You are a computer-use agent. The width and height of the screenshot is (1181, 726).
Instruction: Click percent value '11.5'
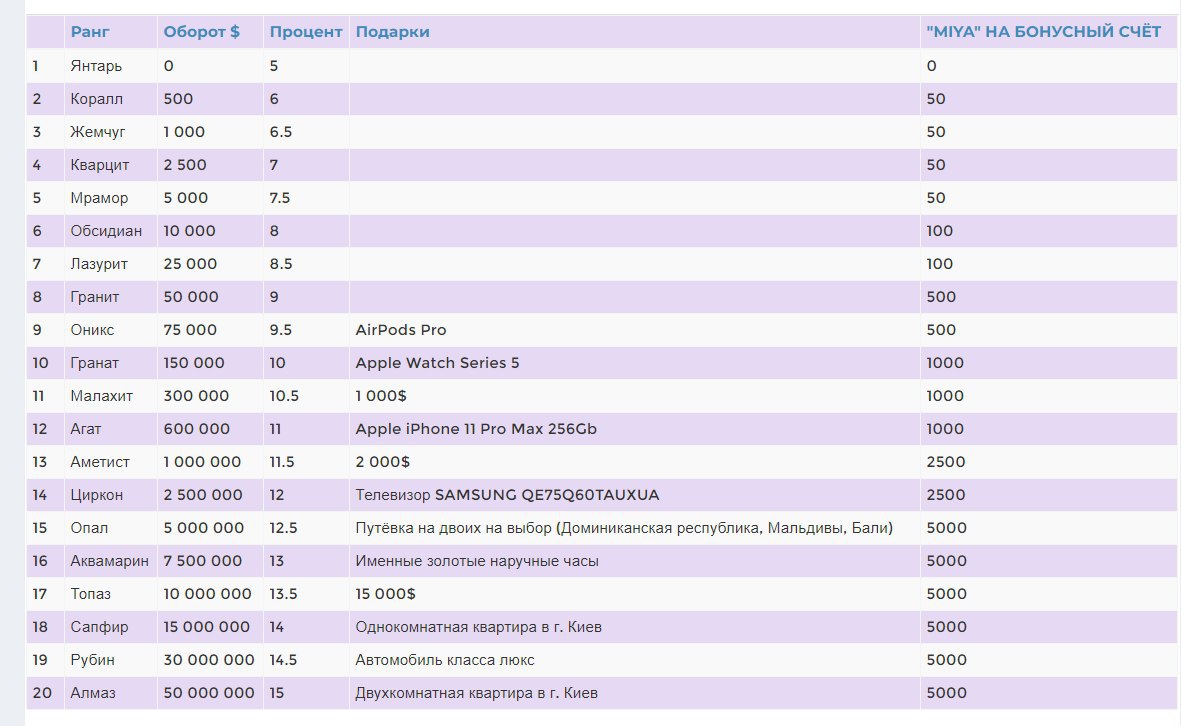(282, 462)
